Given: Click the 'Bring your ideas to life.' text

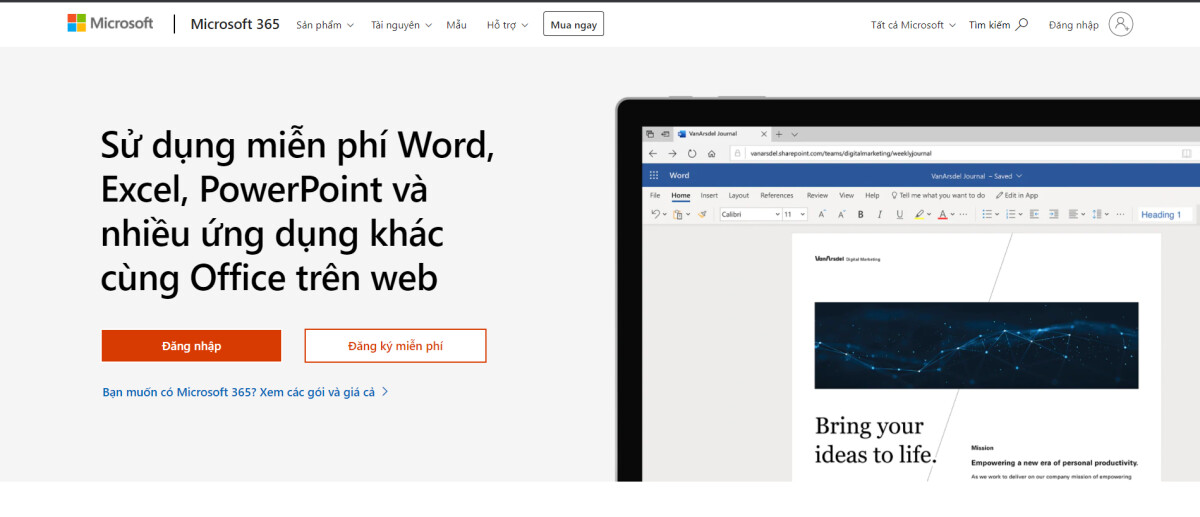Looking at the screenshot, I should [x=875, y=440].
